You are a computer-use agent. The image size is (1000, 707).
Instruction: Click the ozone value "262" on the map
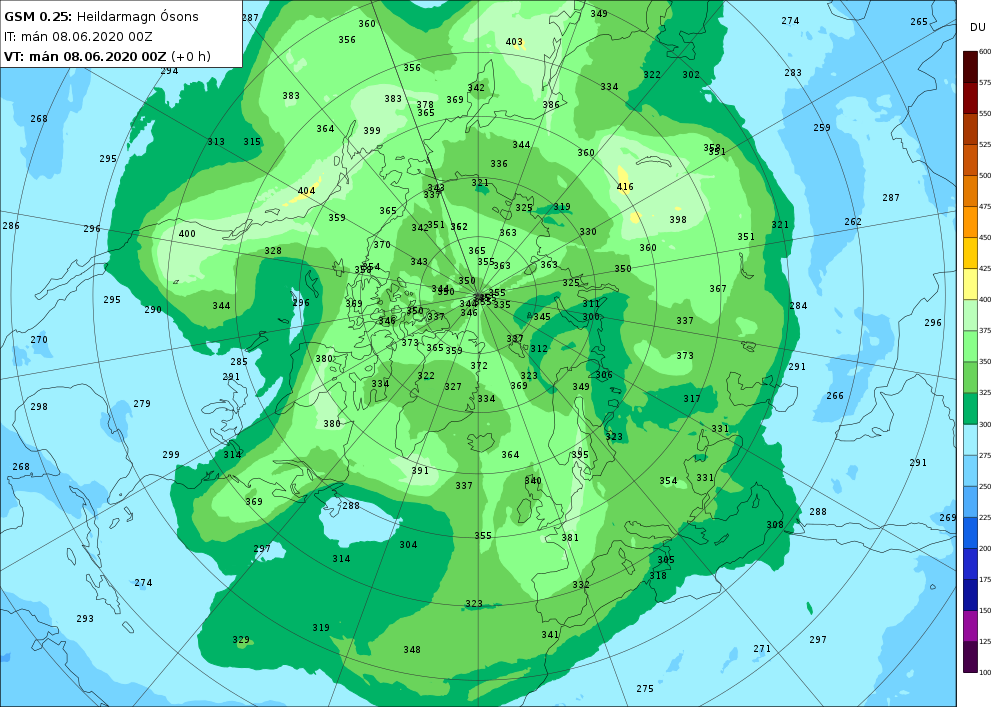(853, 222)
